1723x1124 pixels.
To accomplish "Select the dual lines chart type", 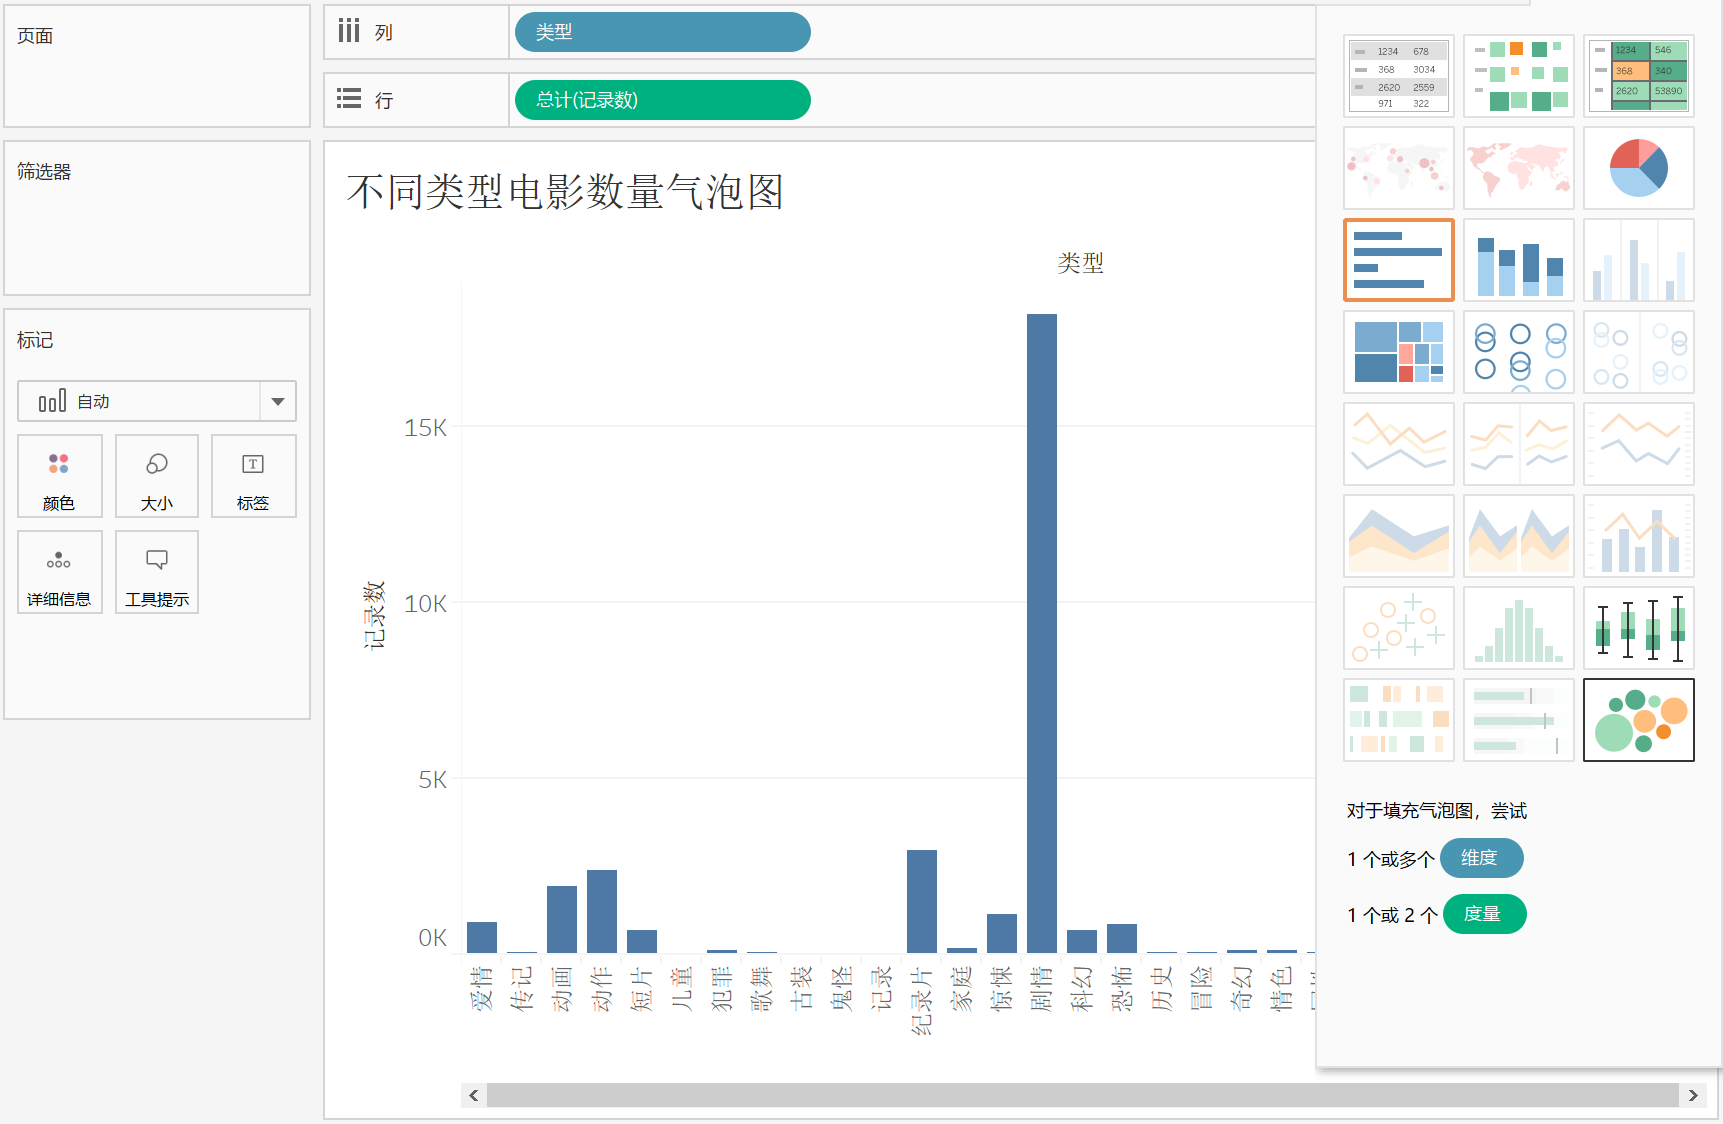I will click(1639, 444).
